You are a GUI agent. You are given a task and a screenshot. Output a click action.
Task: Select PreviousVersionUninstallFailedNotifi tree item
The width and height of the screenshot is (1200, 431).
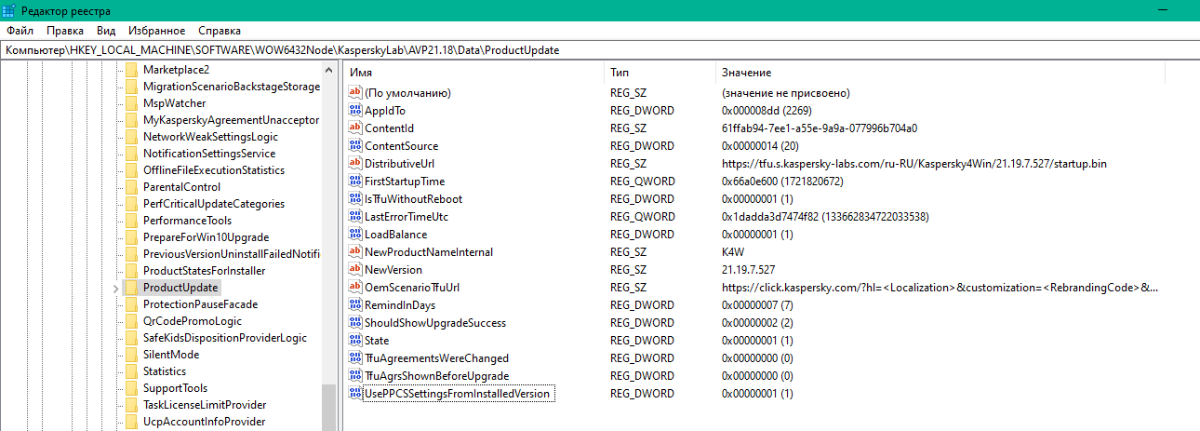(231, 254)
